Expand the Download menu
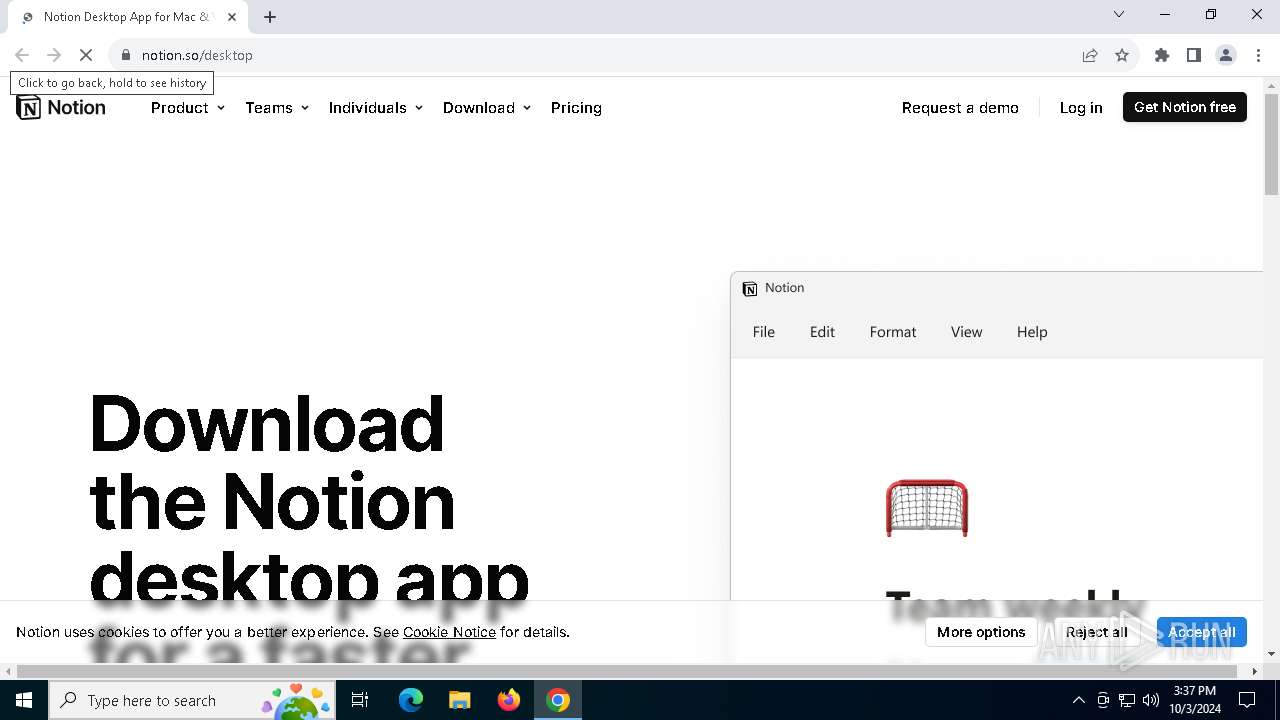Image resolution: width=1280 pixels, height=720 pixels. [487, 108]
